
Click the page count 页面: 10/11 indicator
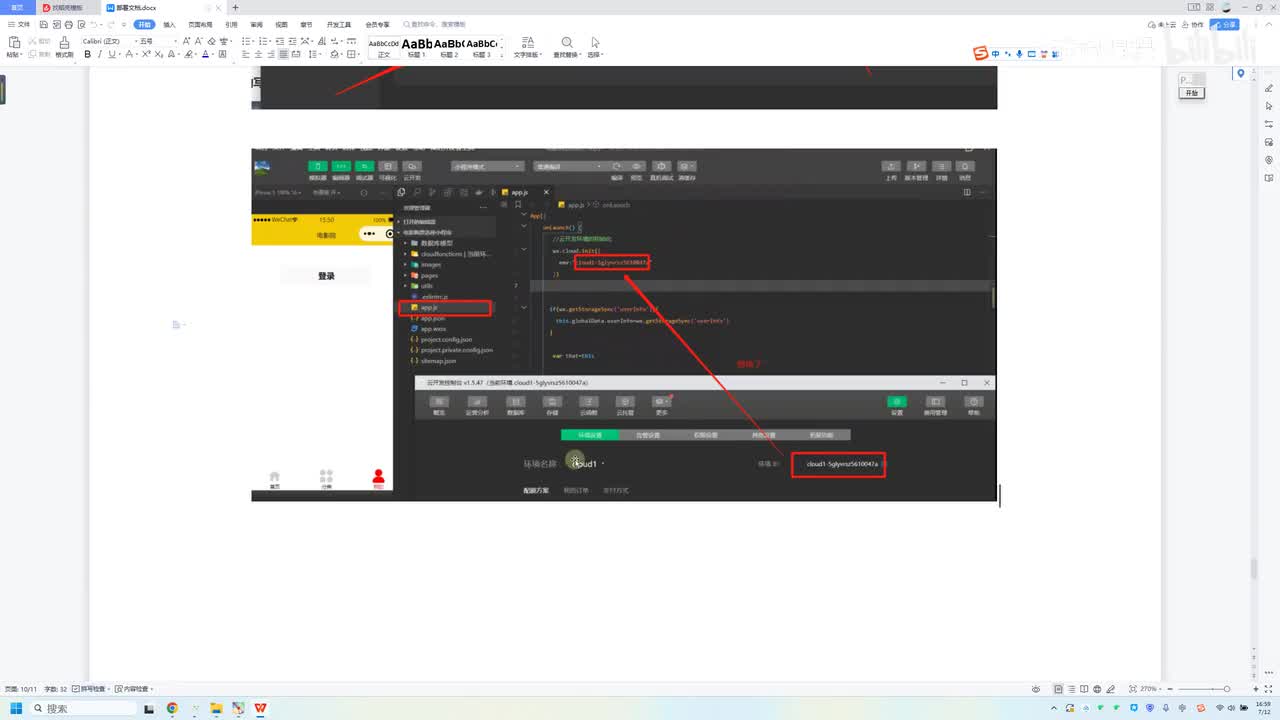[x=22, y=690]
